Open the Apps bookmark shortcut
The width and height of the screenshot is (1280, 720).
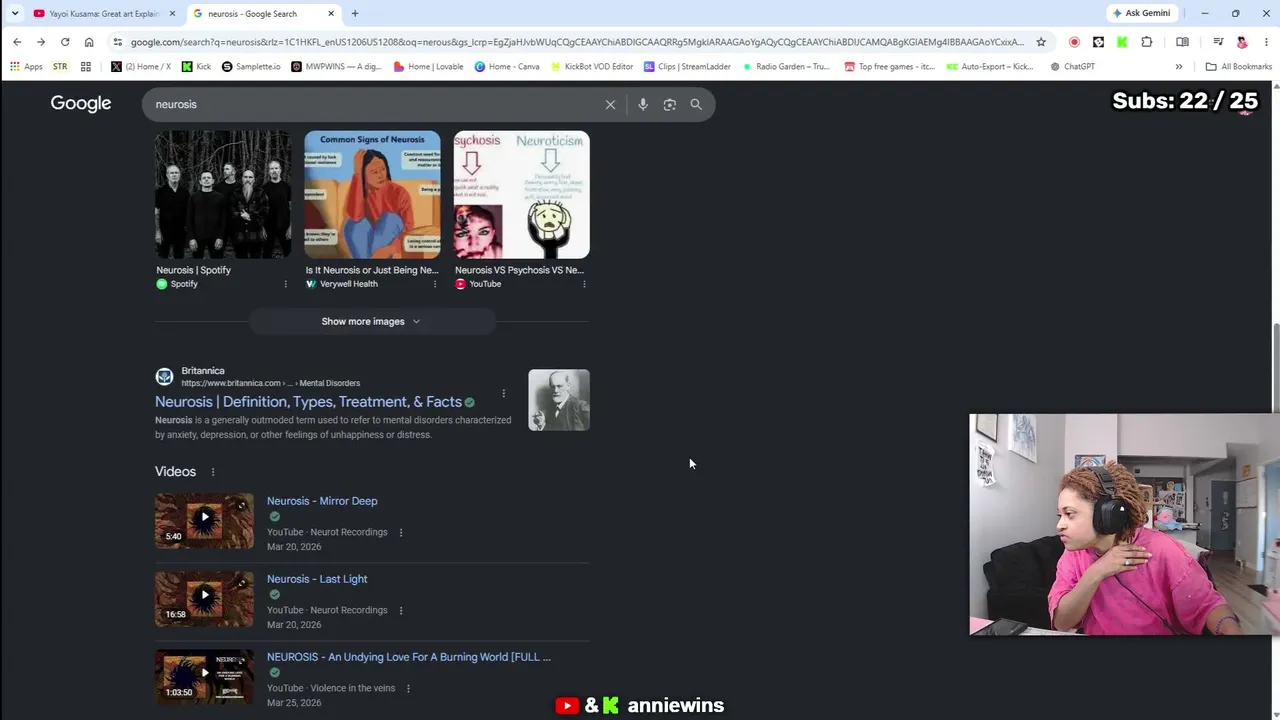(26, 67)
